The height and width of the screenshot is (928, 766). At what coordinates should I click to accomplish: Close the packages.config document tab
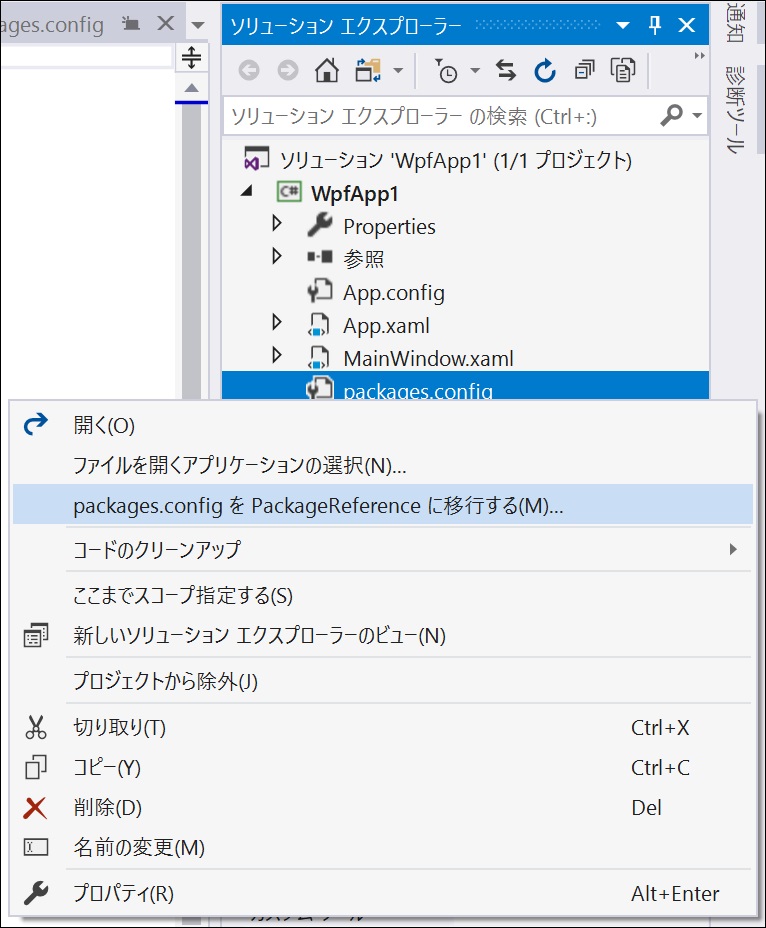click(x=166, y=24)
